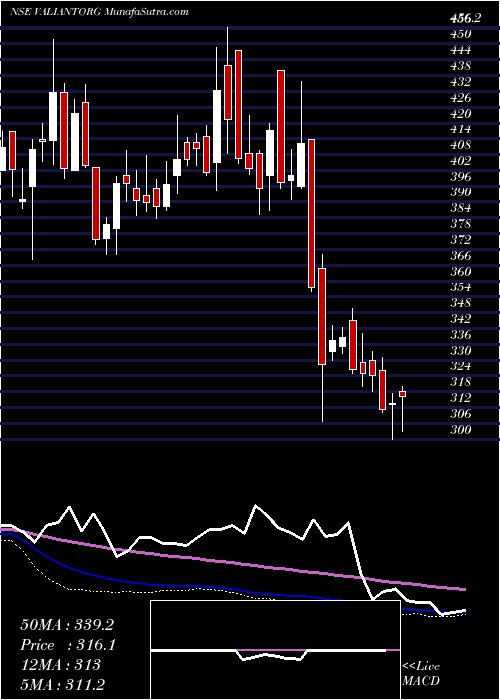This screenshot has width=500, height=700.
Task: Click the NSE VALIANTORG MunafaSutra.com title text
Action: 98,11
